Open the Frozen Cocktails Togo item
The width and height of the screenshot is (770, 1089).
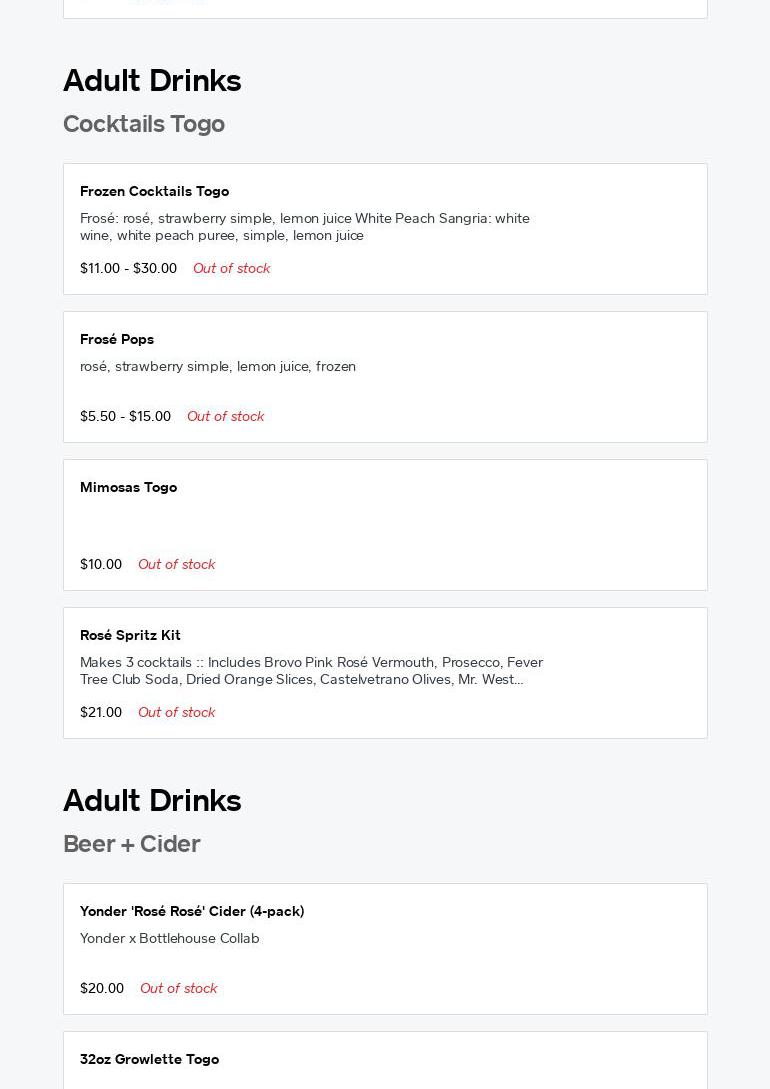[154, 191]
